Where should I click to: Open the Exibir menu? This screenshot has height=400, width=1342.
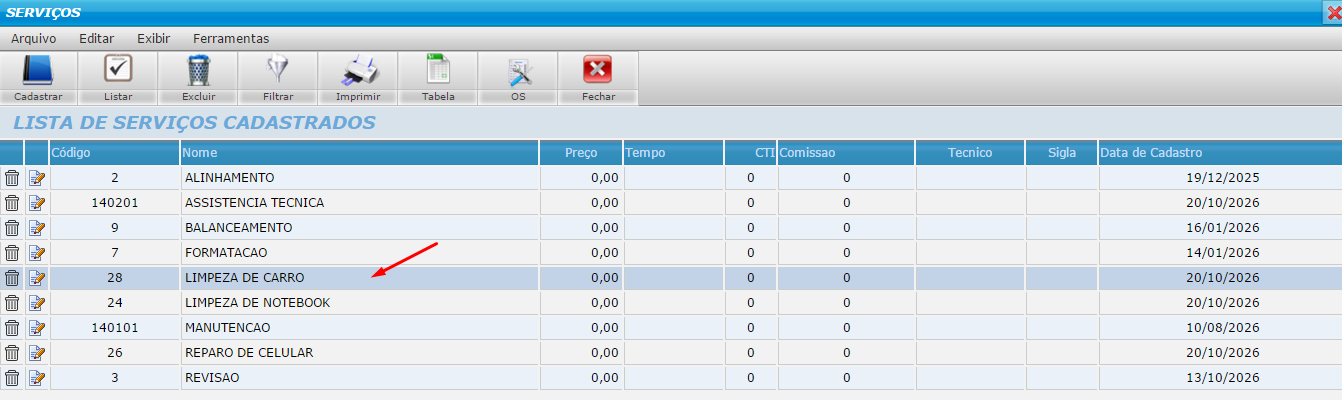(154, 38)
